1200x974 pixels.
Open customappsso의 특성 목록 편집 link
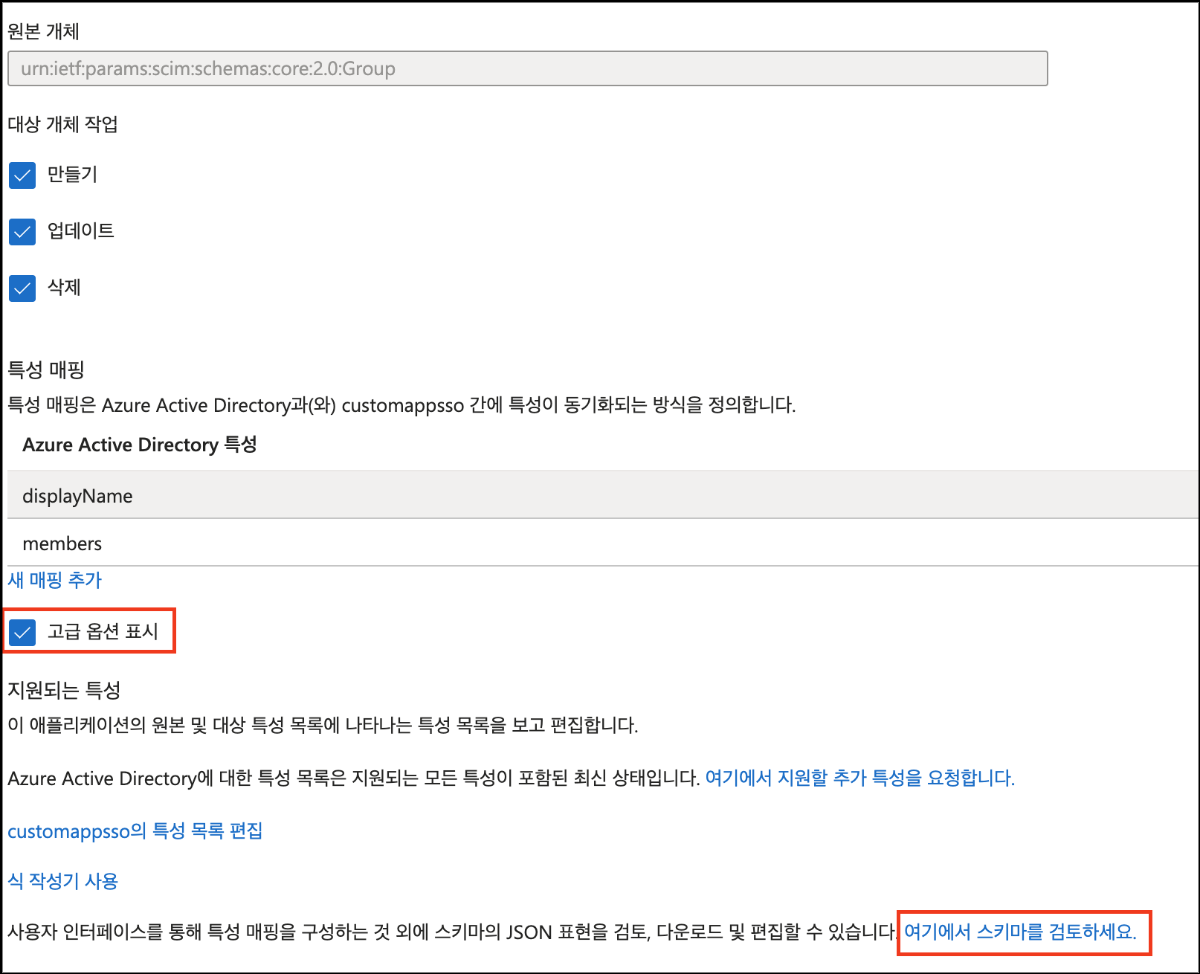coord(135,831)
